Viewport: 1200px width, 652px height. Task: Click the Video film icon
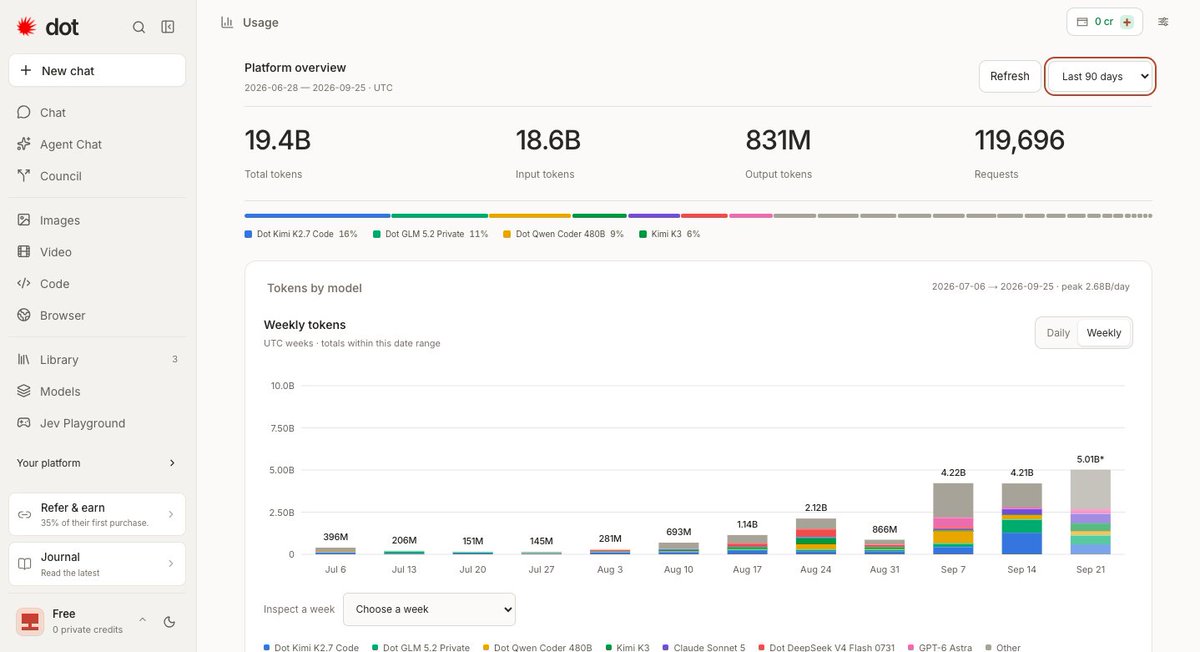pos(24,252)
